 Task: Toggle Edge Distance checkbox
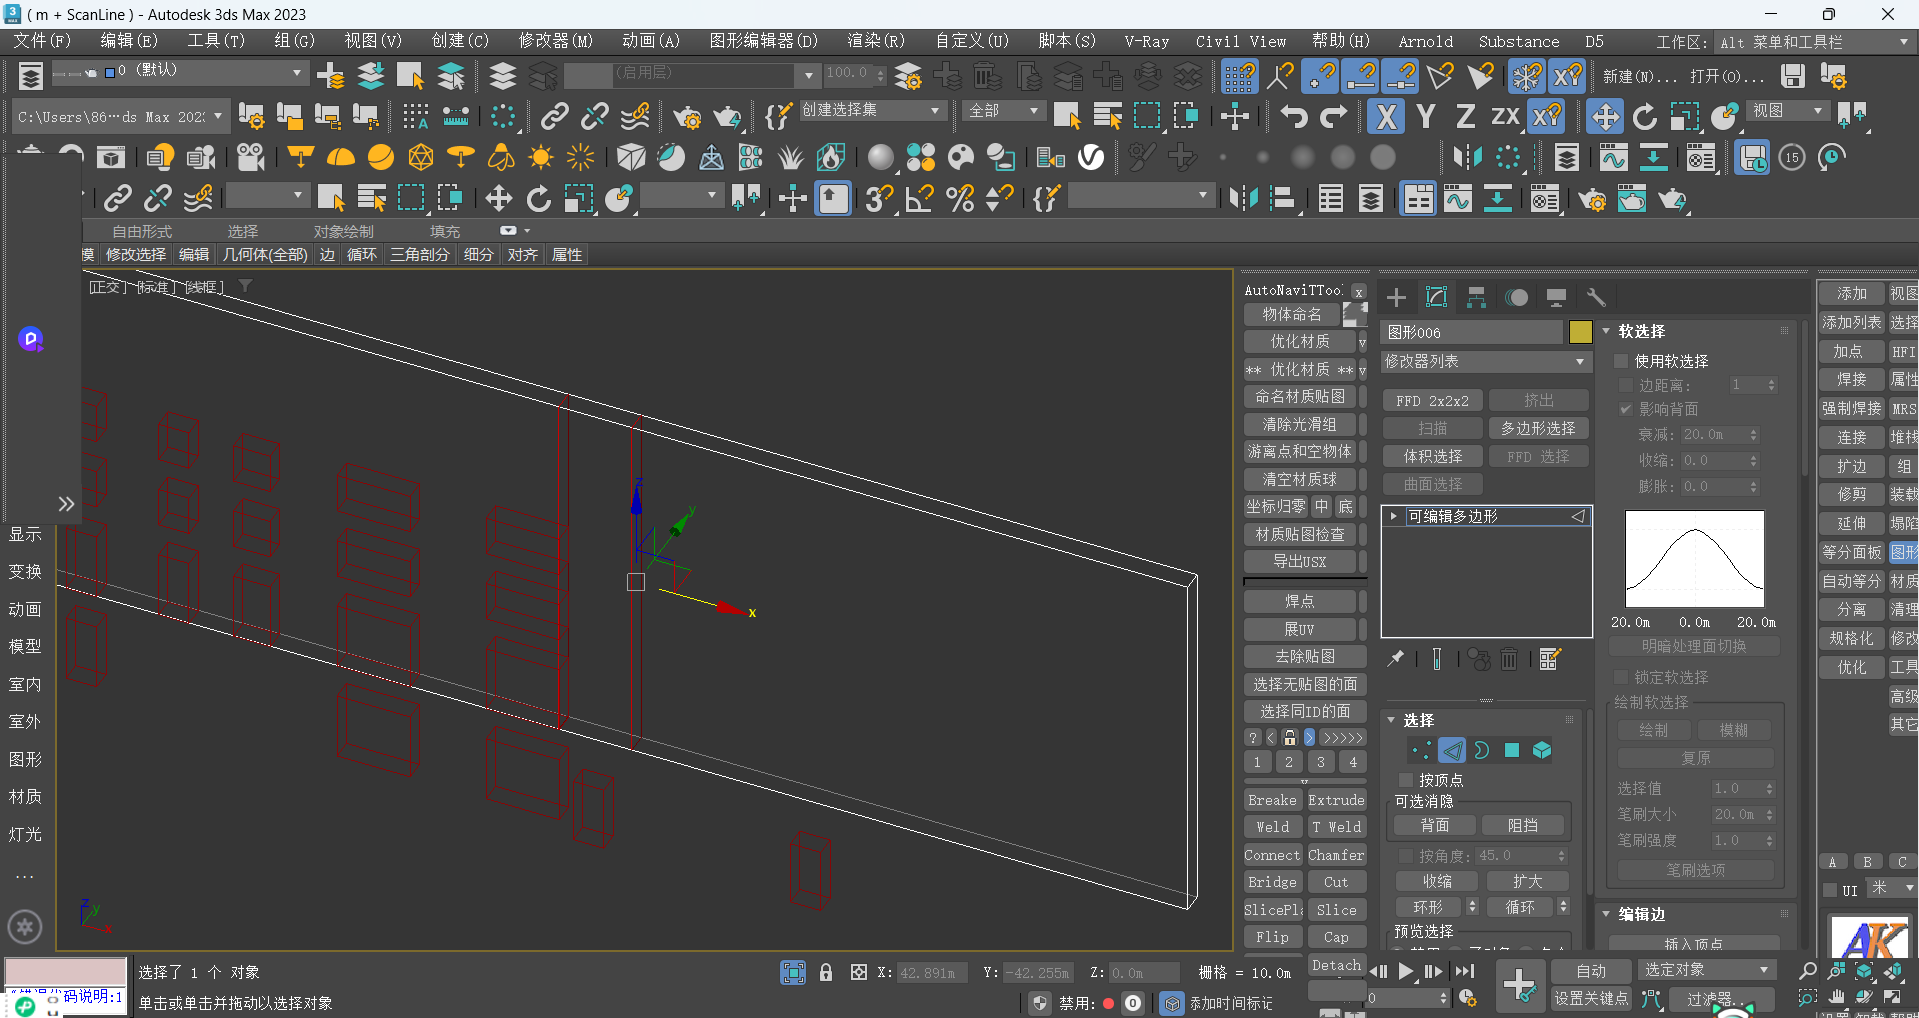(1626, 385)
